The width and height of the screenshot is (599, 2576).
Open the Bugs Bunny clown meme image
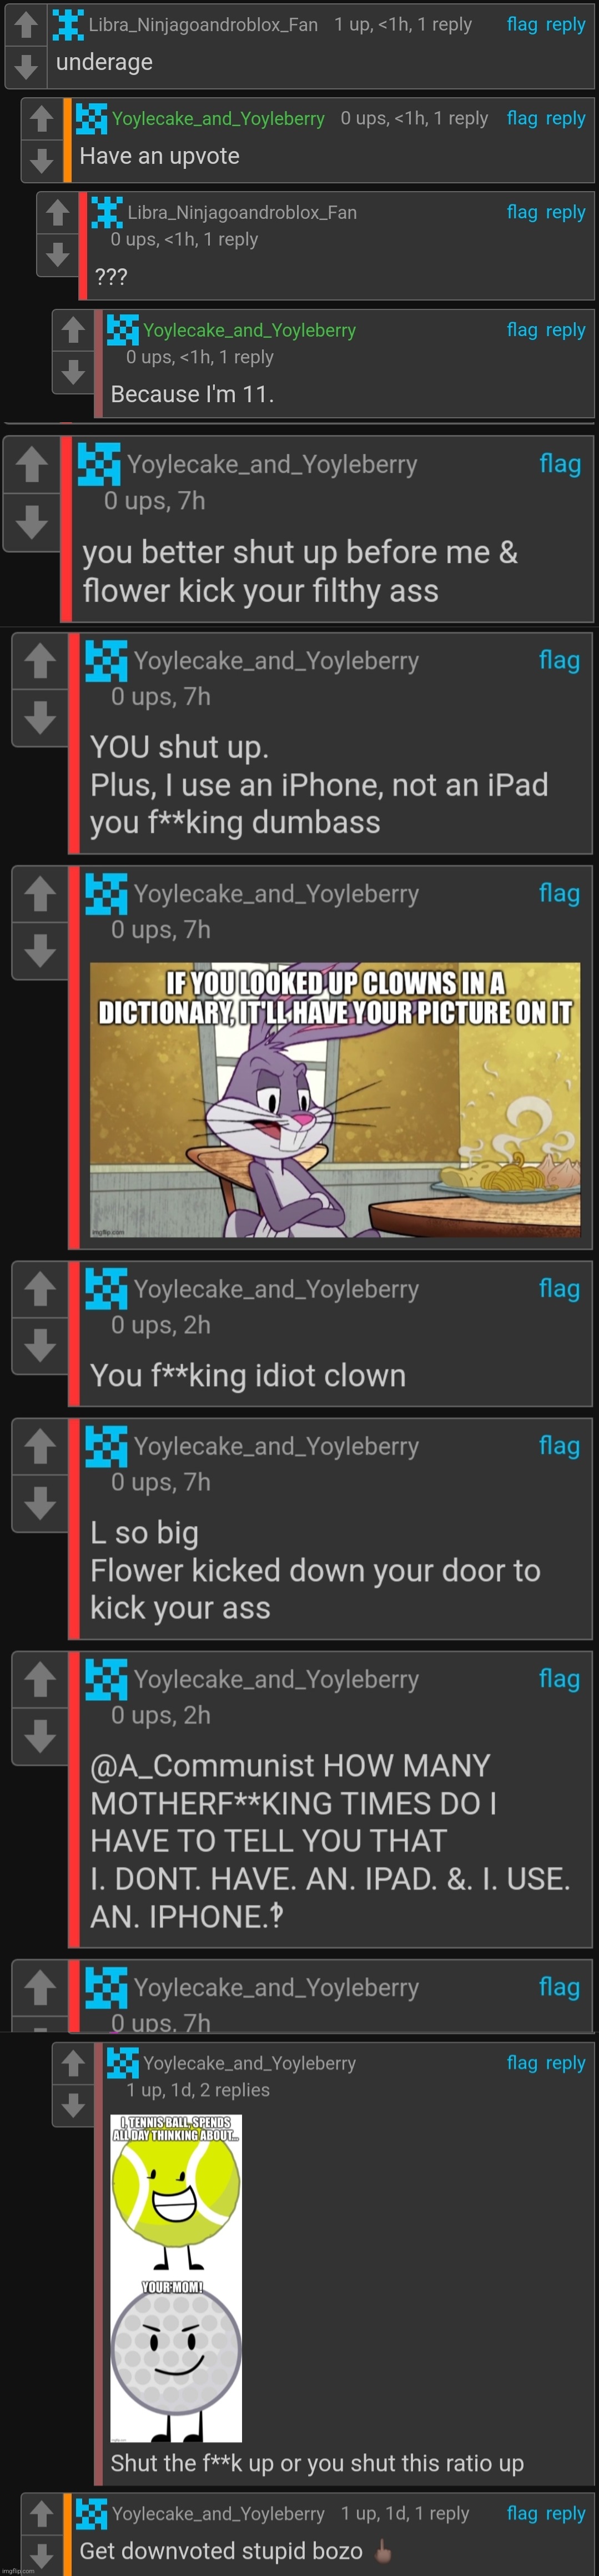[x=335, y=1100]
